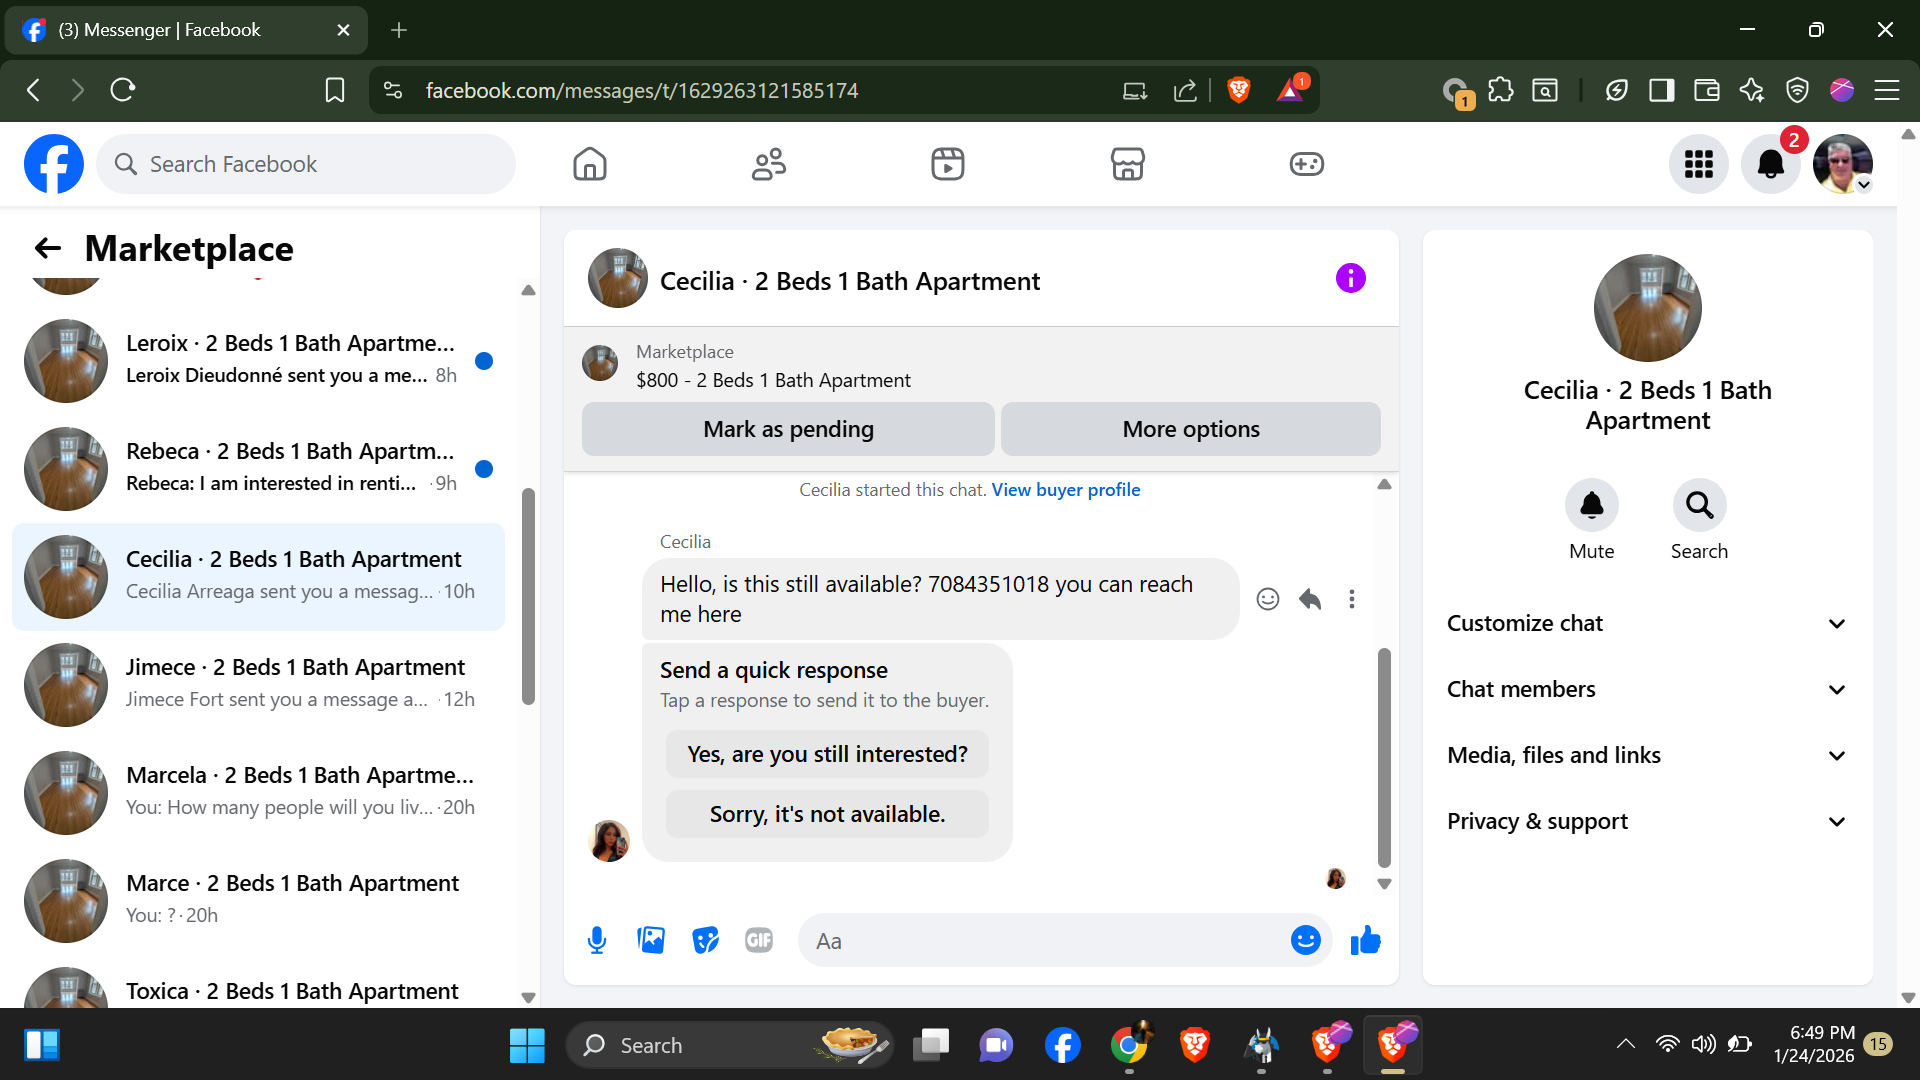
Task: Expand Media, files and links section
Action: (1647, 755)
